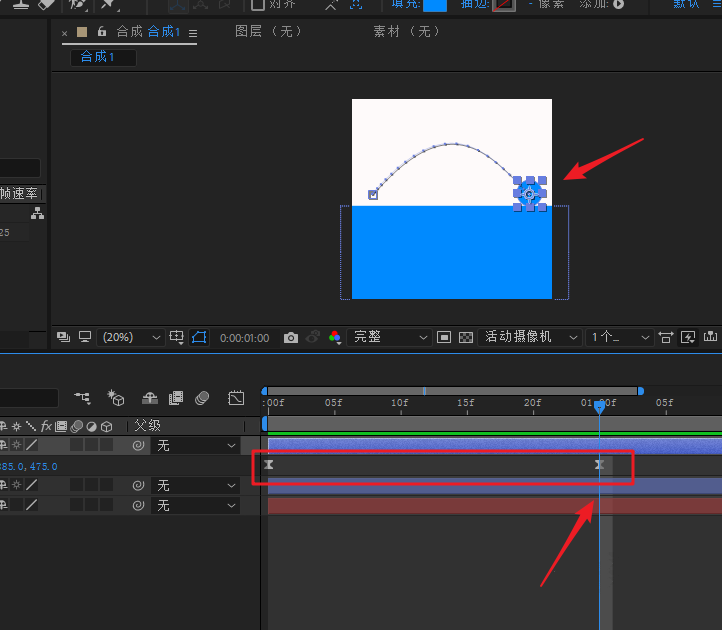Toggle the mask and shape path visibility

click(199, 338)
